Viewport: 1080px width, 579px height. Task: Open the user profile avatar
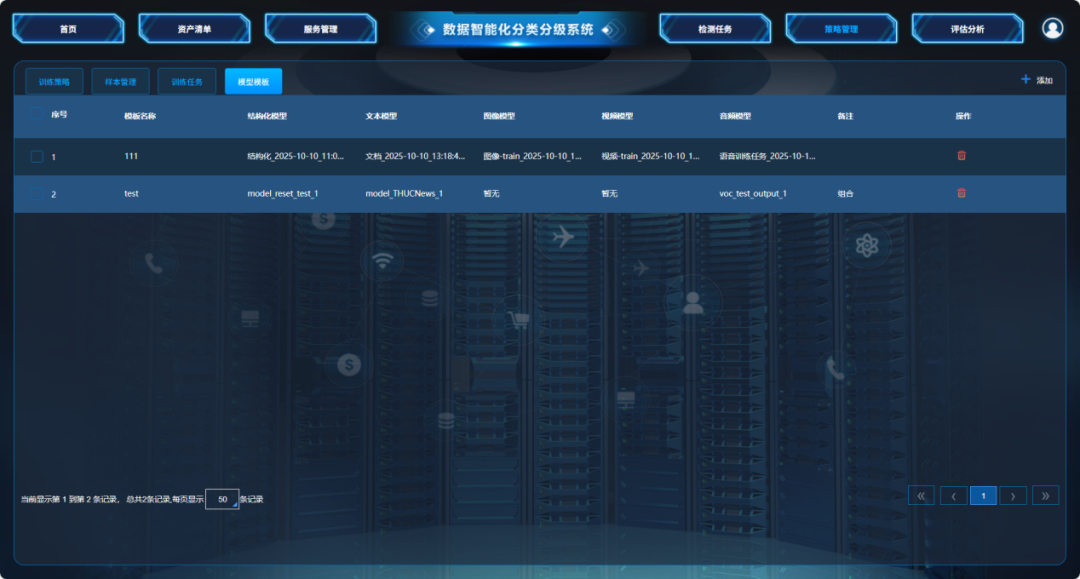(1052, 29)
